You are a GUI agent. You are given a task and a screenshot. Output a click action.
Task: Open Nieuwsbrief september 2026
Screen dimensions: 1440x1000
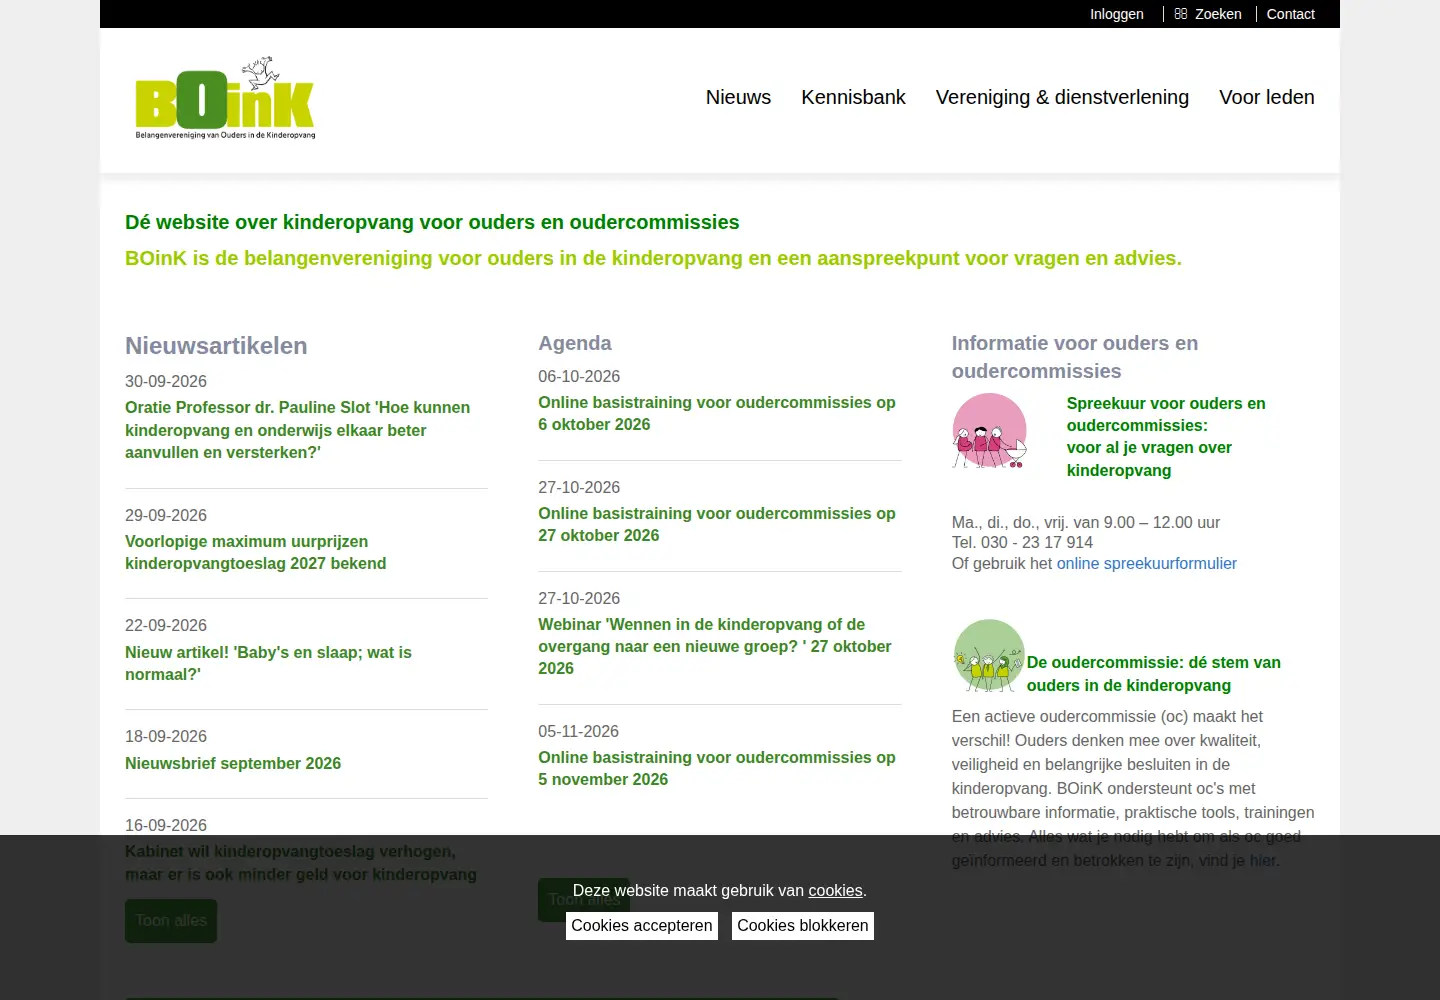point(233,763)
